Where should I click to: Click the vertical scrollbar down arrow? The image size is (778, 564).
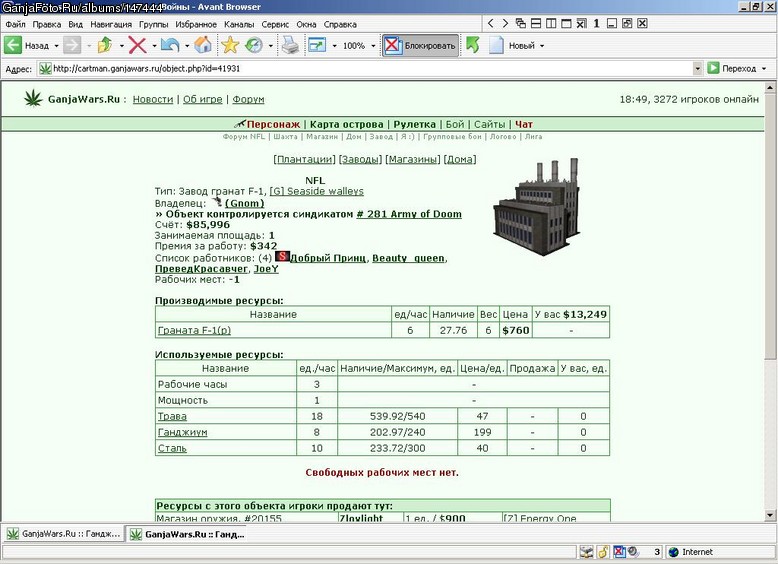[770, 515]
